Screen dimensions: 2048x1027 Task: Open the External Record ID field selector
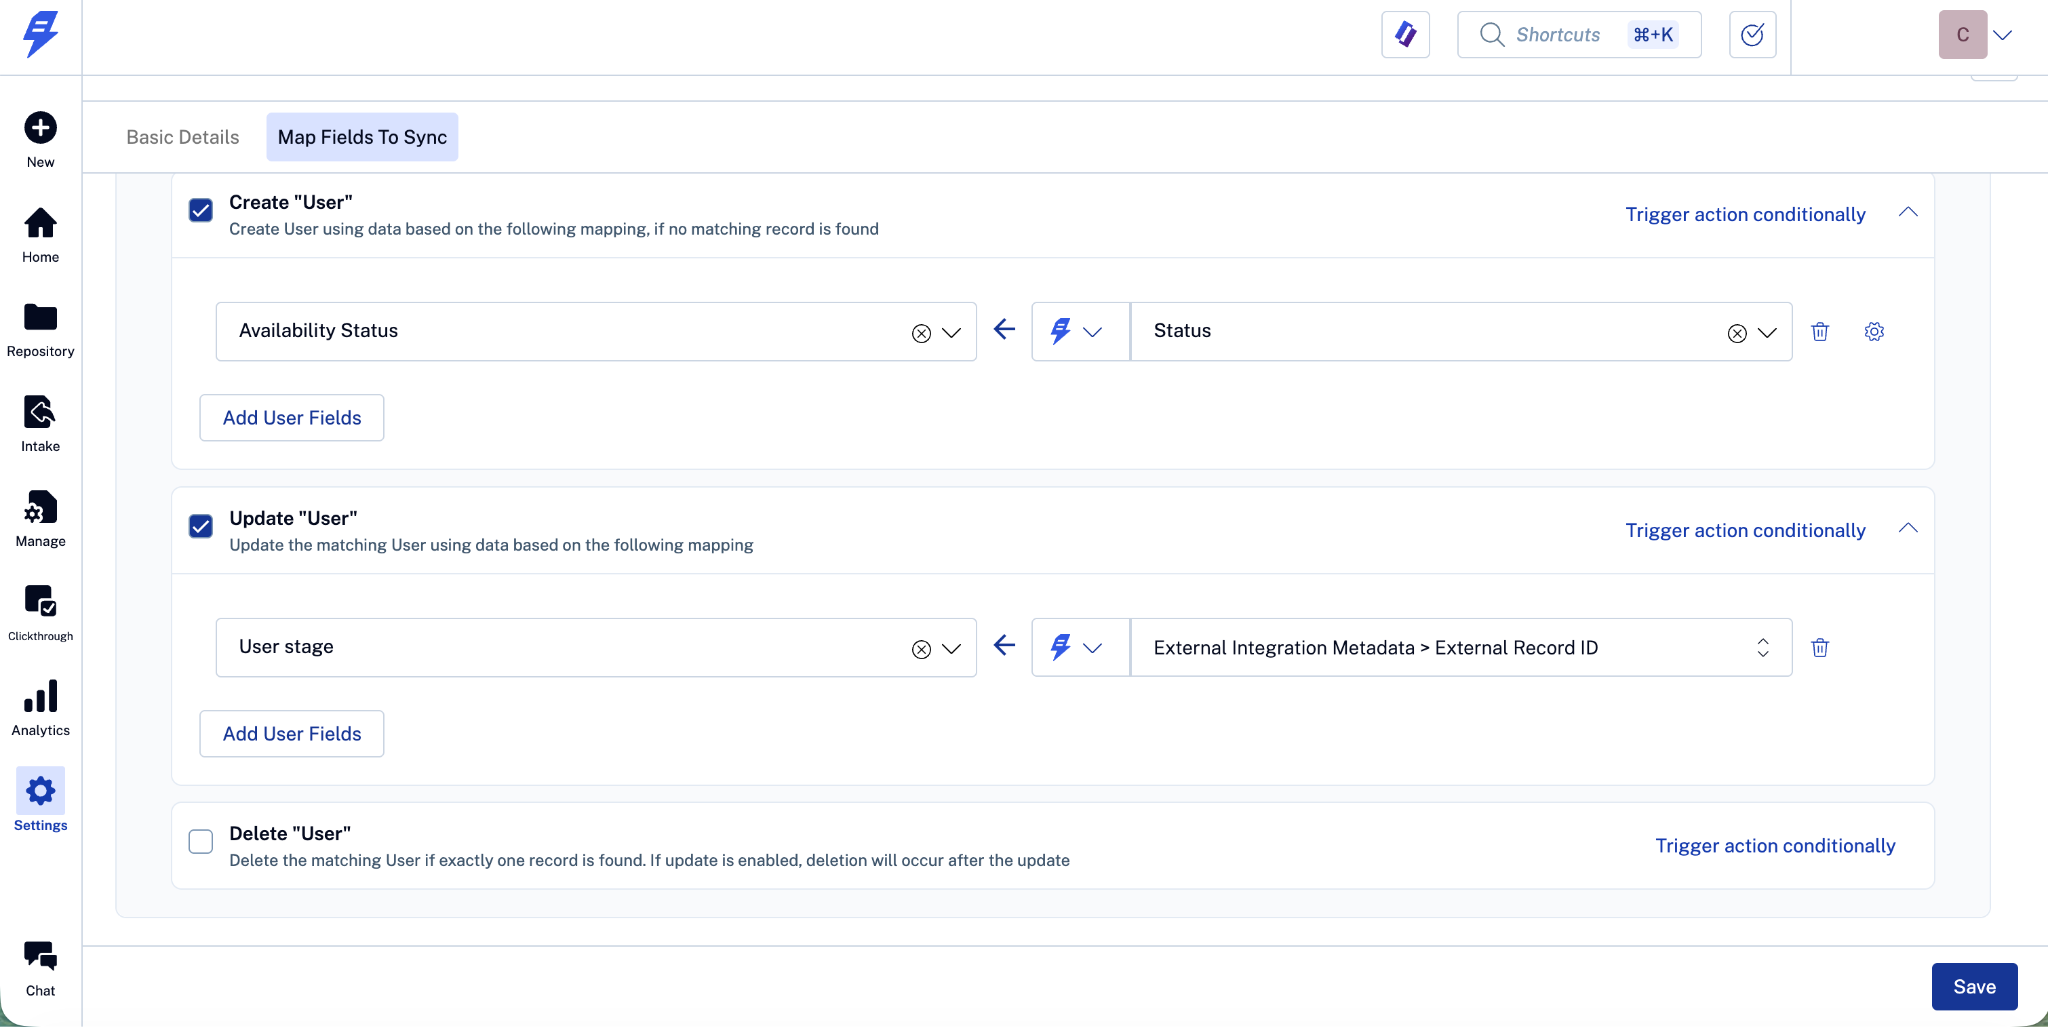click(x=1762, y=648)
